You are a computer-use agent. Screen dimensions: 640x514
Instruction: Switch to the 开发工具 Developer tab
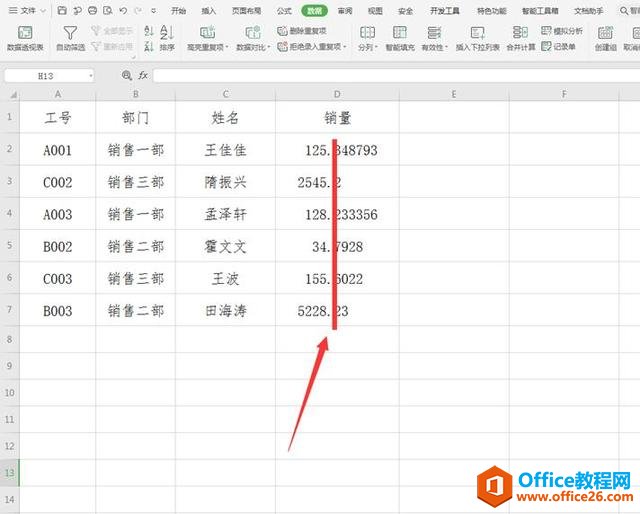[x=444, y=11]
